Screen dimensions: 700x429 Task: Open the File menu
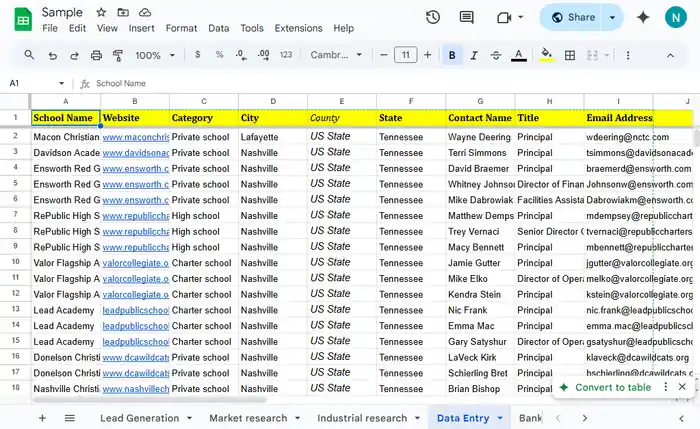50,28
